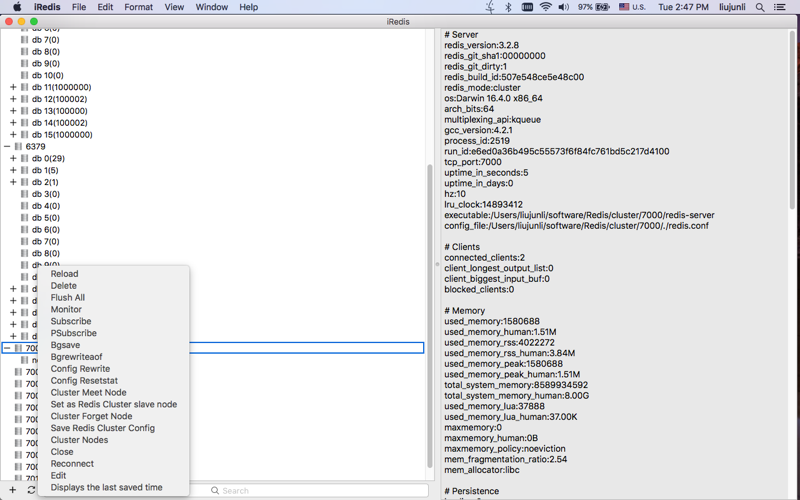Expand the db 15(1000000) node
This screenshot has height=500, width=800.
(x=13, y=135)
